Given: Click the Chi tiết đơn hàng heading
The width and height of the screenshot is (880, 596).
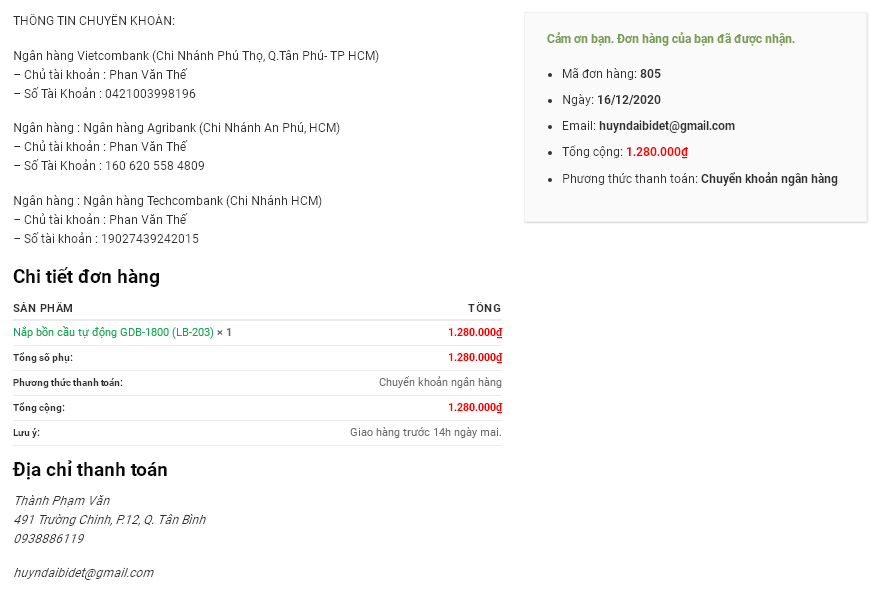Looking at the screenshot, I should pos(86,277).
